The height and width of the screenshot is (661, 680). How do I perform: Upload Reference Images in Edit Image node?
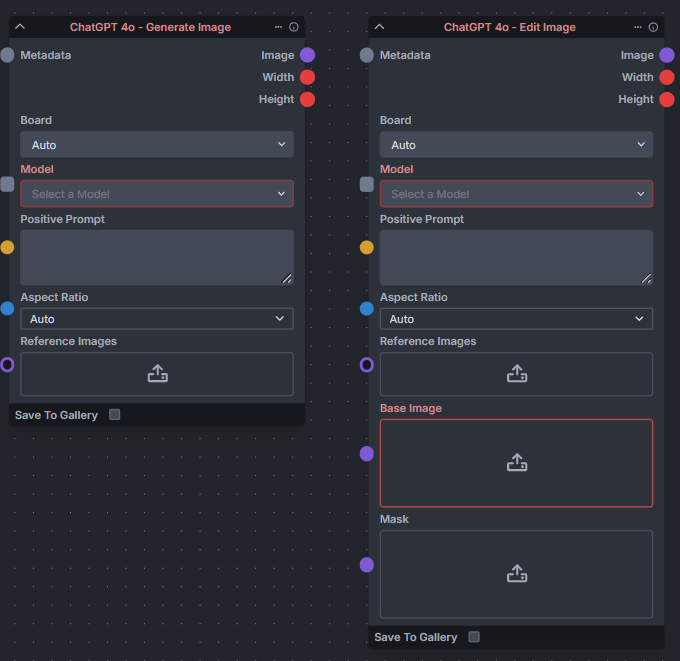[517, 374]
